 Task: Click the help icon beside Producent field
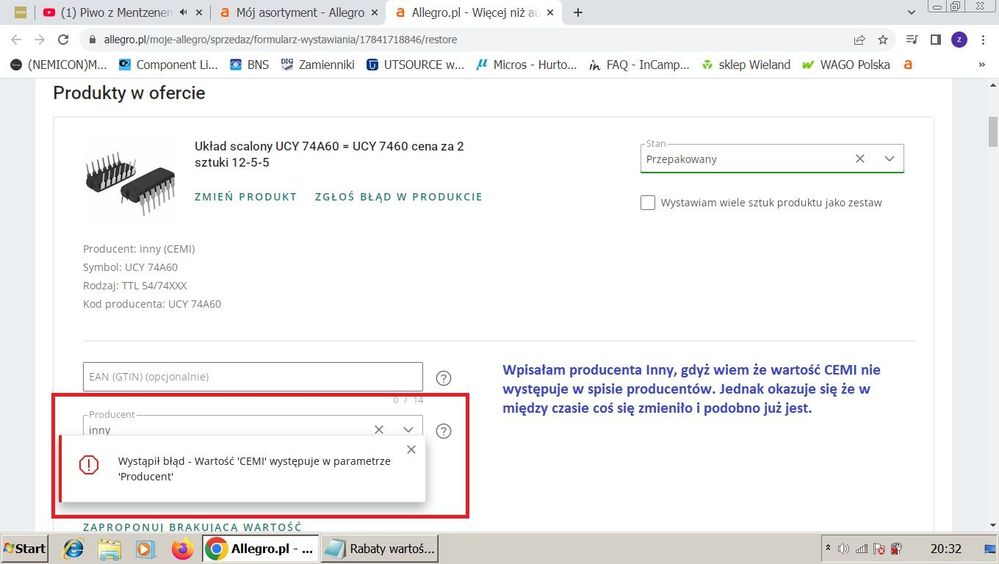[x=444, y=431]
